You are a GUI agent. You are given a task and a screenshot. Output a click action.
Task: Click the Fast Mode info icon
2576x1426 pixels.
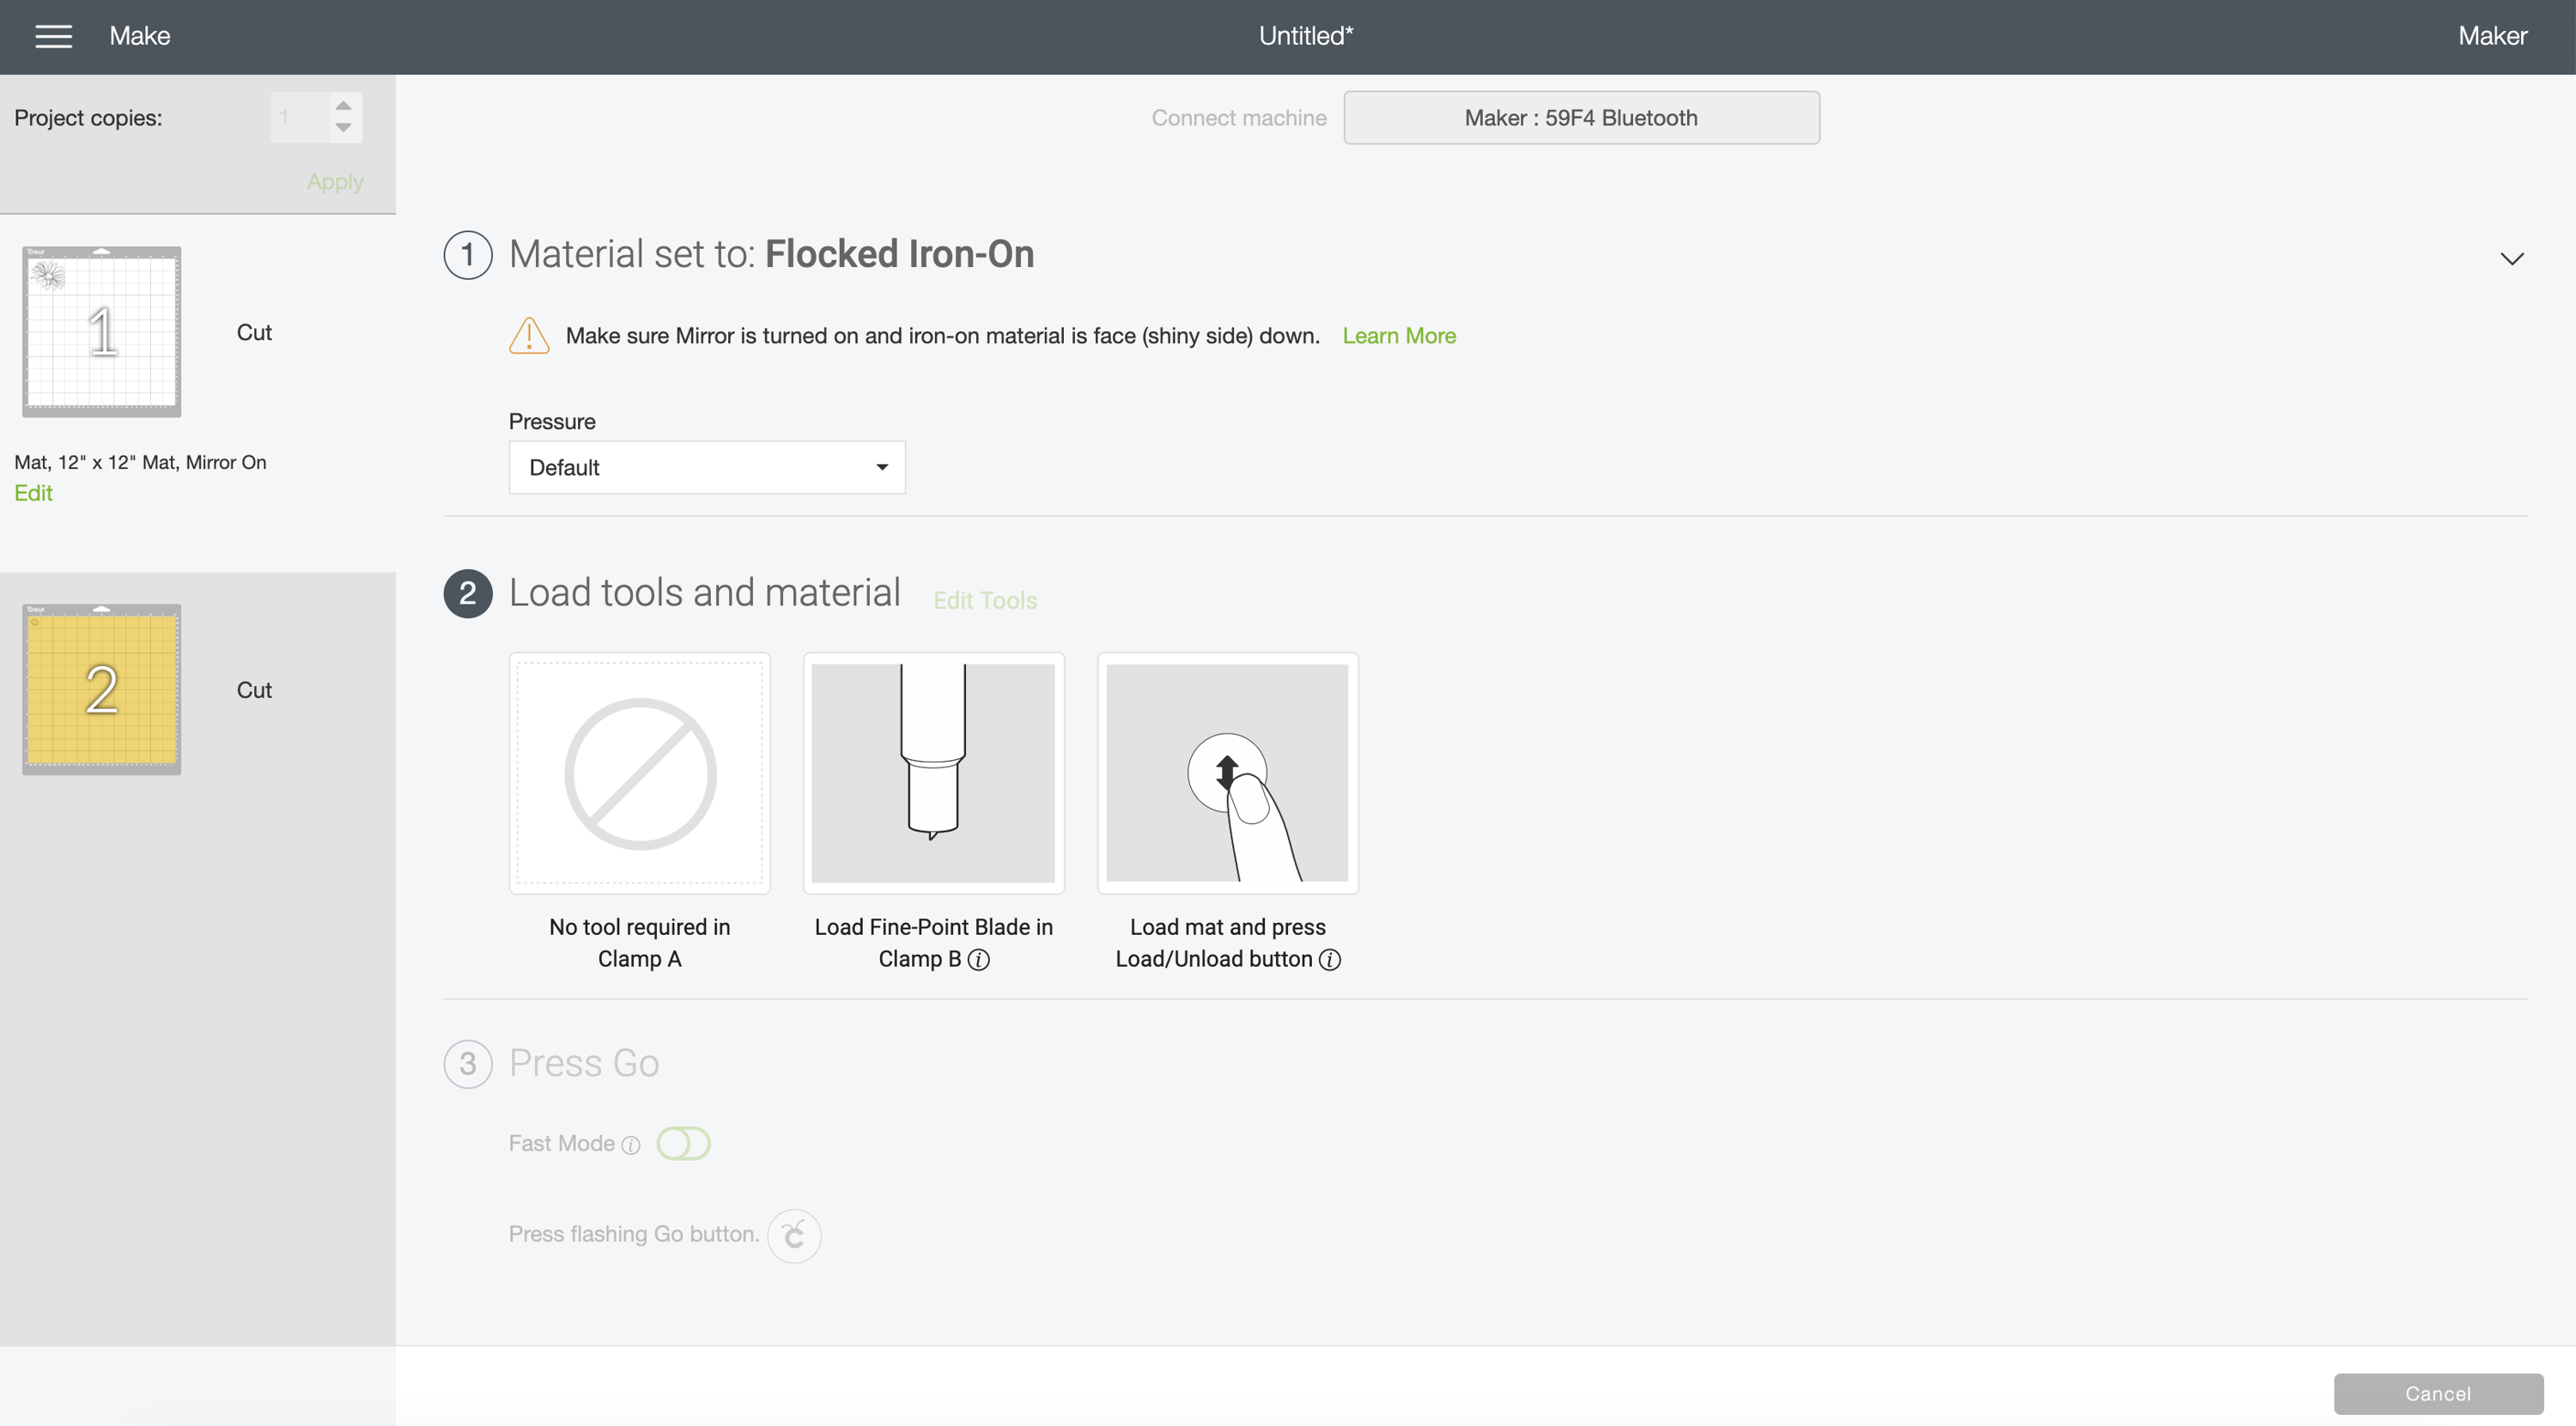tap(631, 1145)
